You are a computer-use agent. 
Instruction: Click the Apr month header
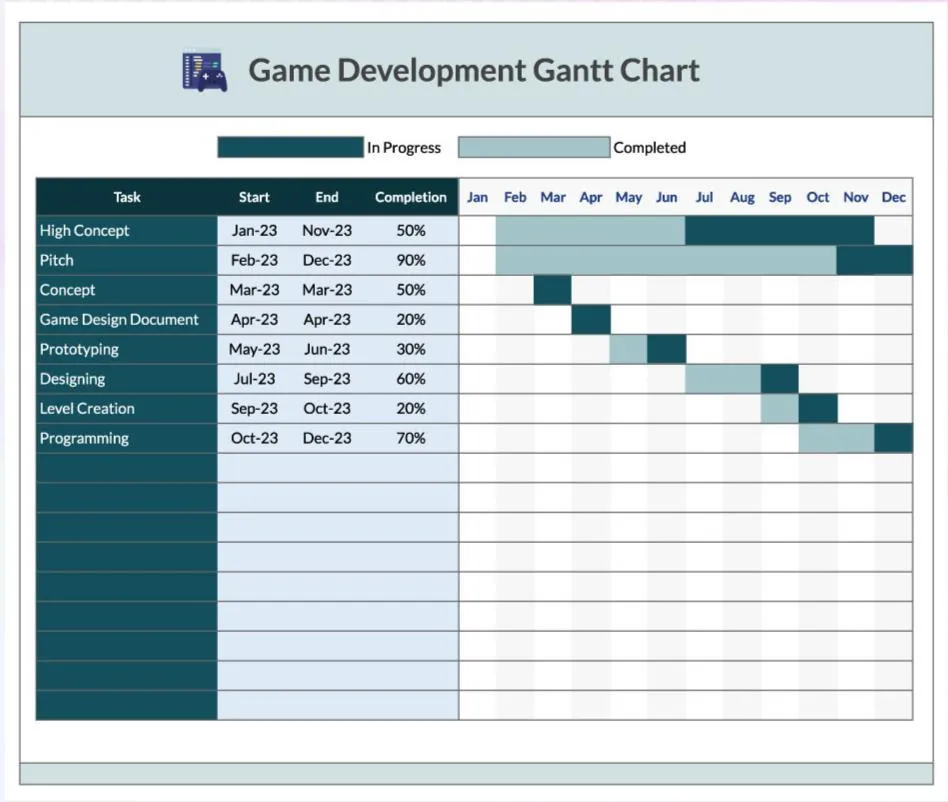click(x=591, y=197)
